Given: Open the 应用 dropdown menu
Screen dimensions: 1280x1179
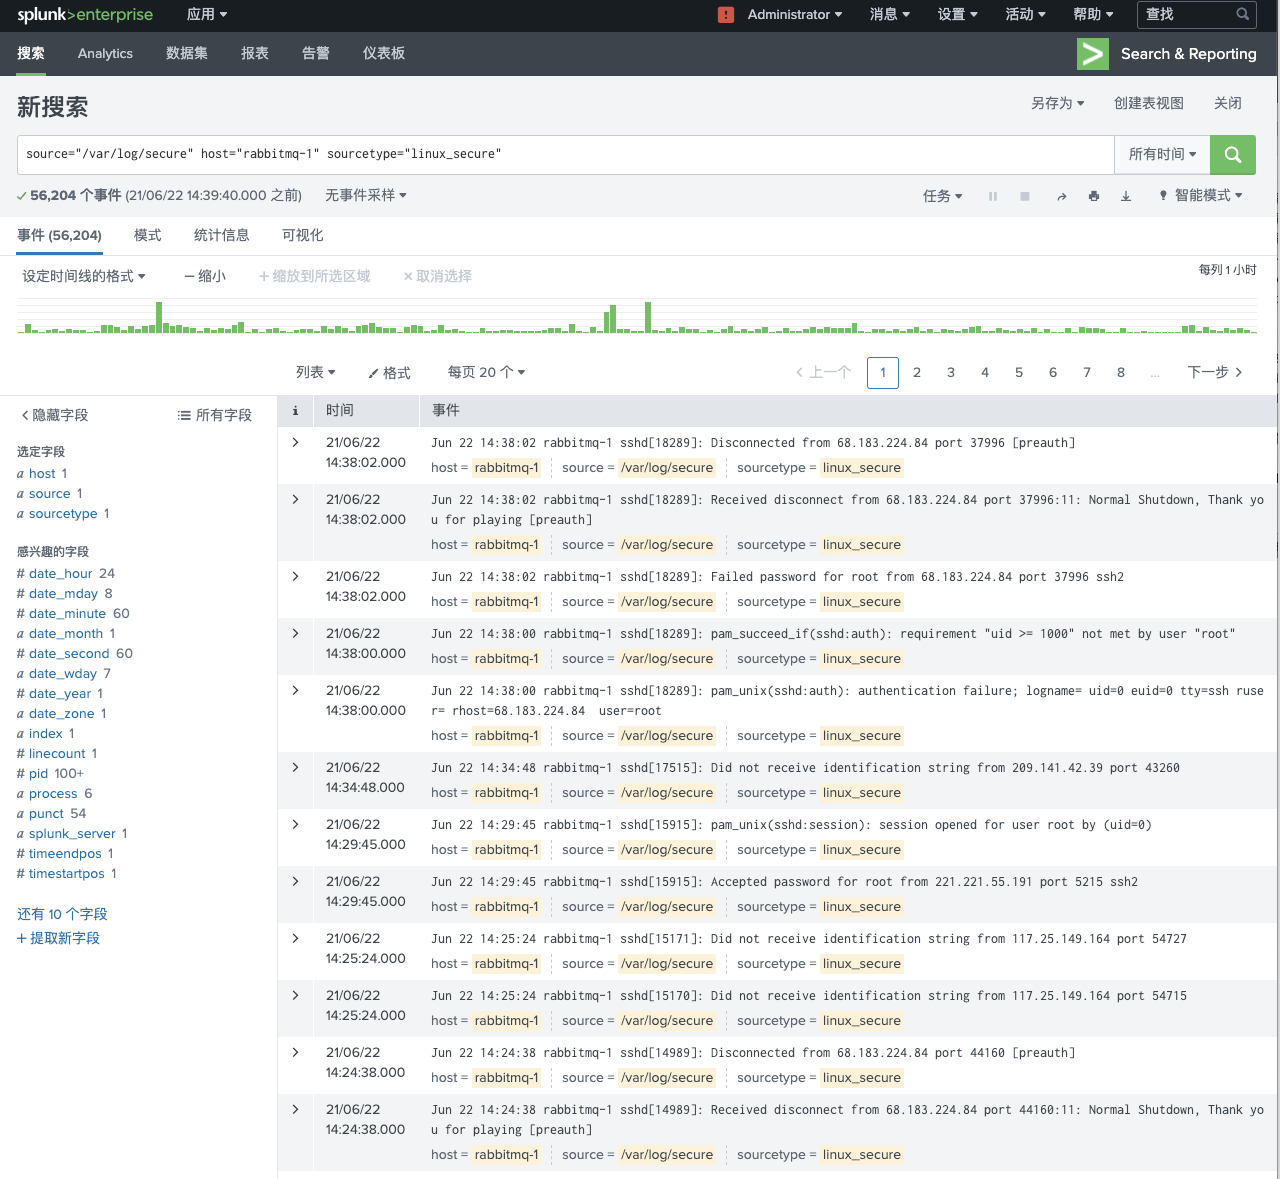Looking at the screenshot, I should (207, 14).
